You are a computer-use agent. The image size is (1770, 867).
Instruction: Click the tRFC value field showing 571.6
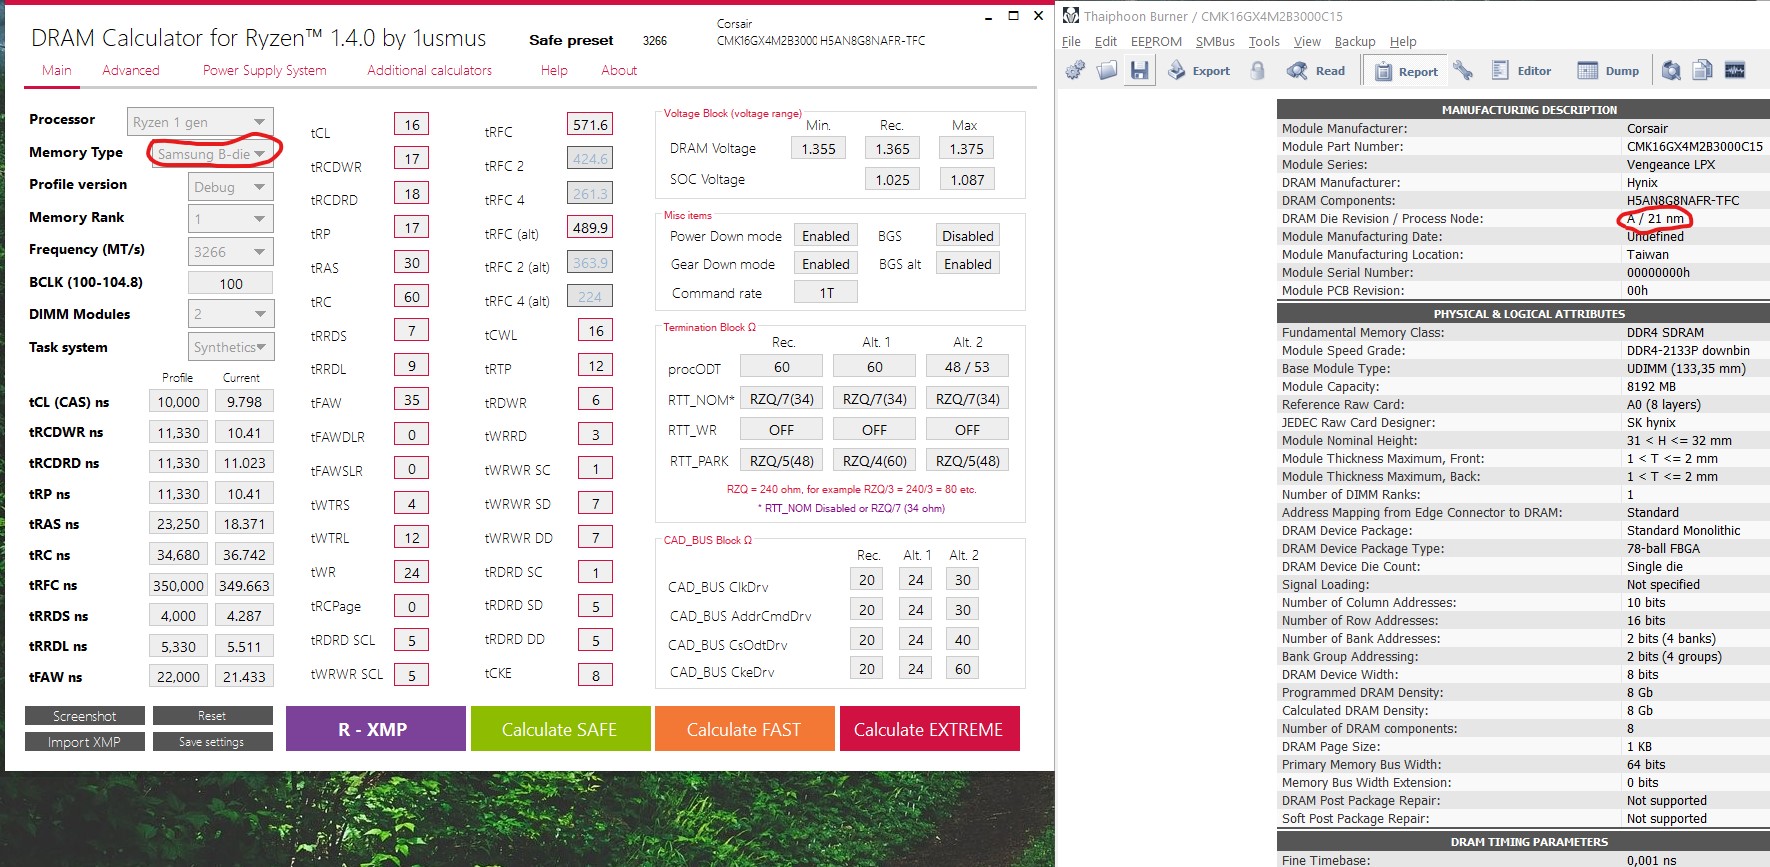click(x=590, y=125)
